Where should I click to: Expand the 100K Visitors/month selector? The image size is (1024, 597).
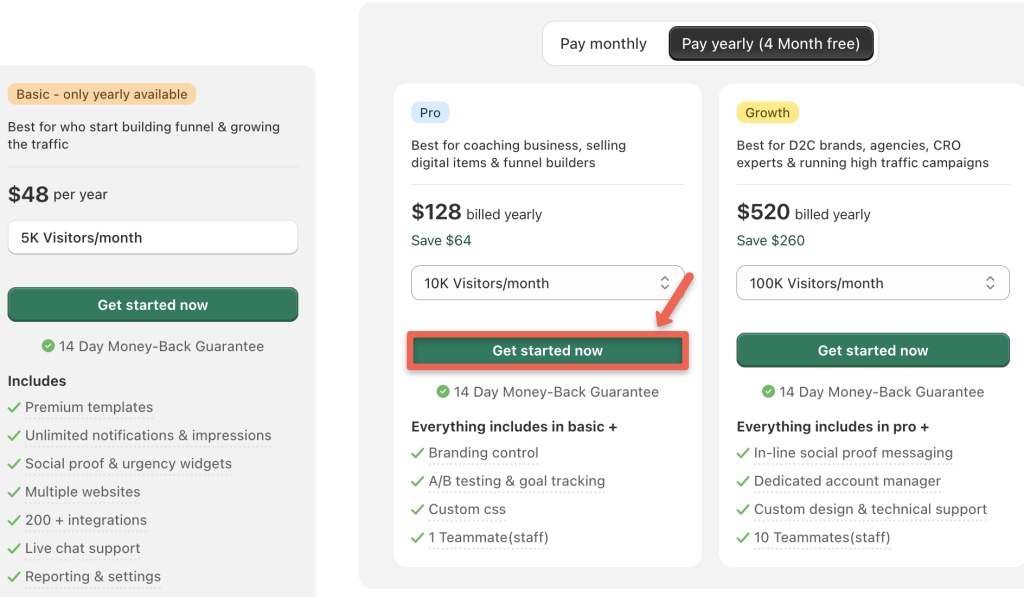coord(872,283)
